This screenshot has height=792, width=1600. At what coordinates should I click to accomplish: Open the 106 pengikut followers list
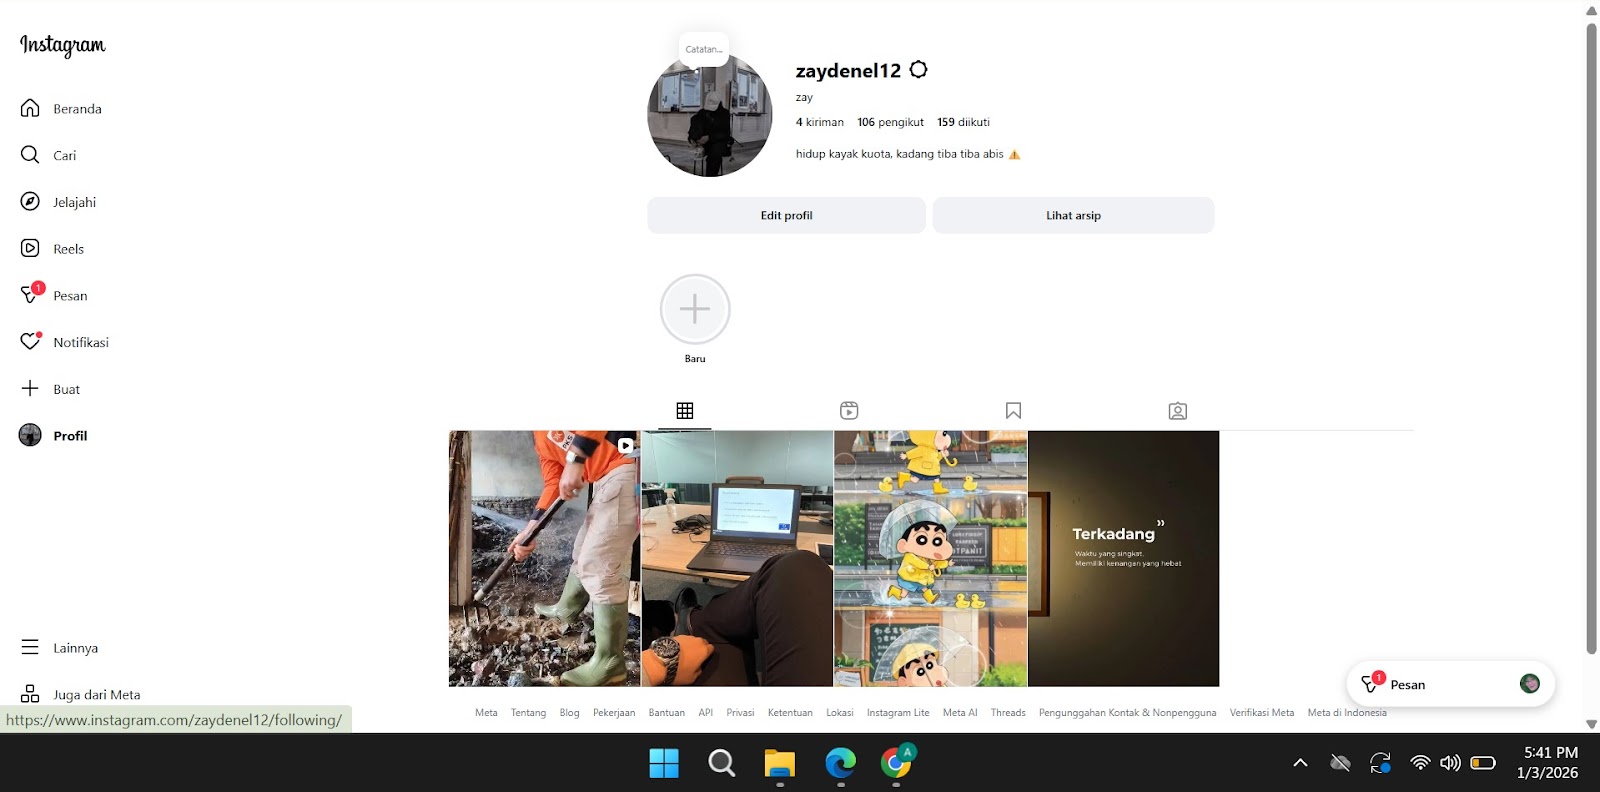point(890,122)
